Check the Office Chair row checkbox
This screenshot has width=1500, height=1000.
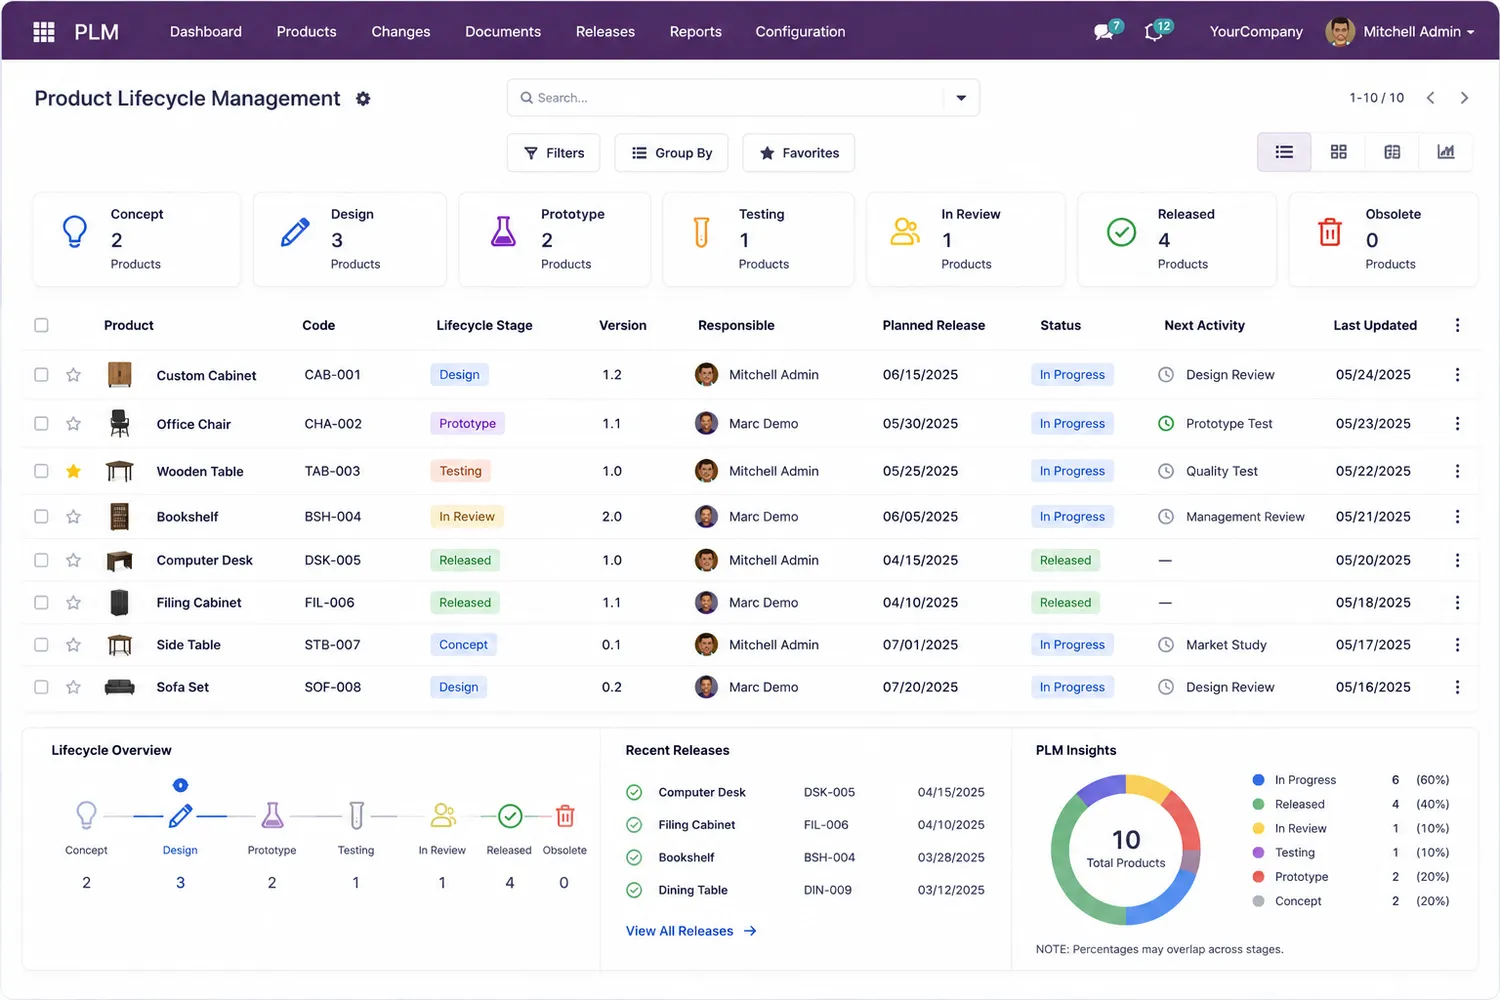[41, 424]
